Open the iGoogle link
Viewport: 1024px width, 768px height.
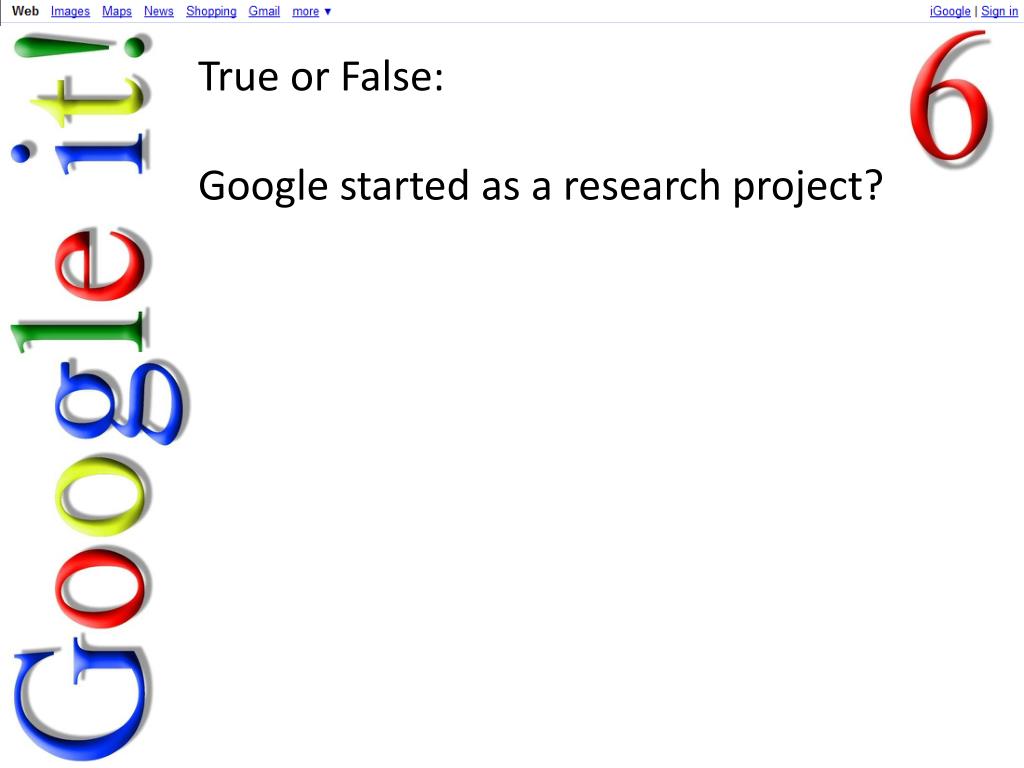(950, 11)
